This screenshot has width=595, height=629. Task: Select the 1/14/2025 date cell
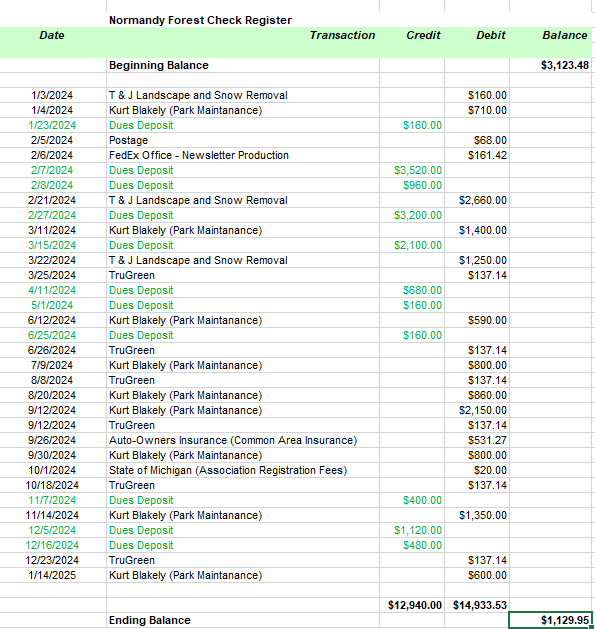[53, 575]
